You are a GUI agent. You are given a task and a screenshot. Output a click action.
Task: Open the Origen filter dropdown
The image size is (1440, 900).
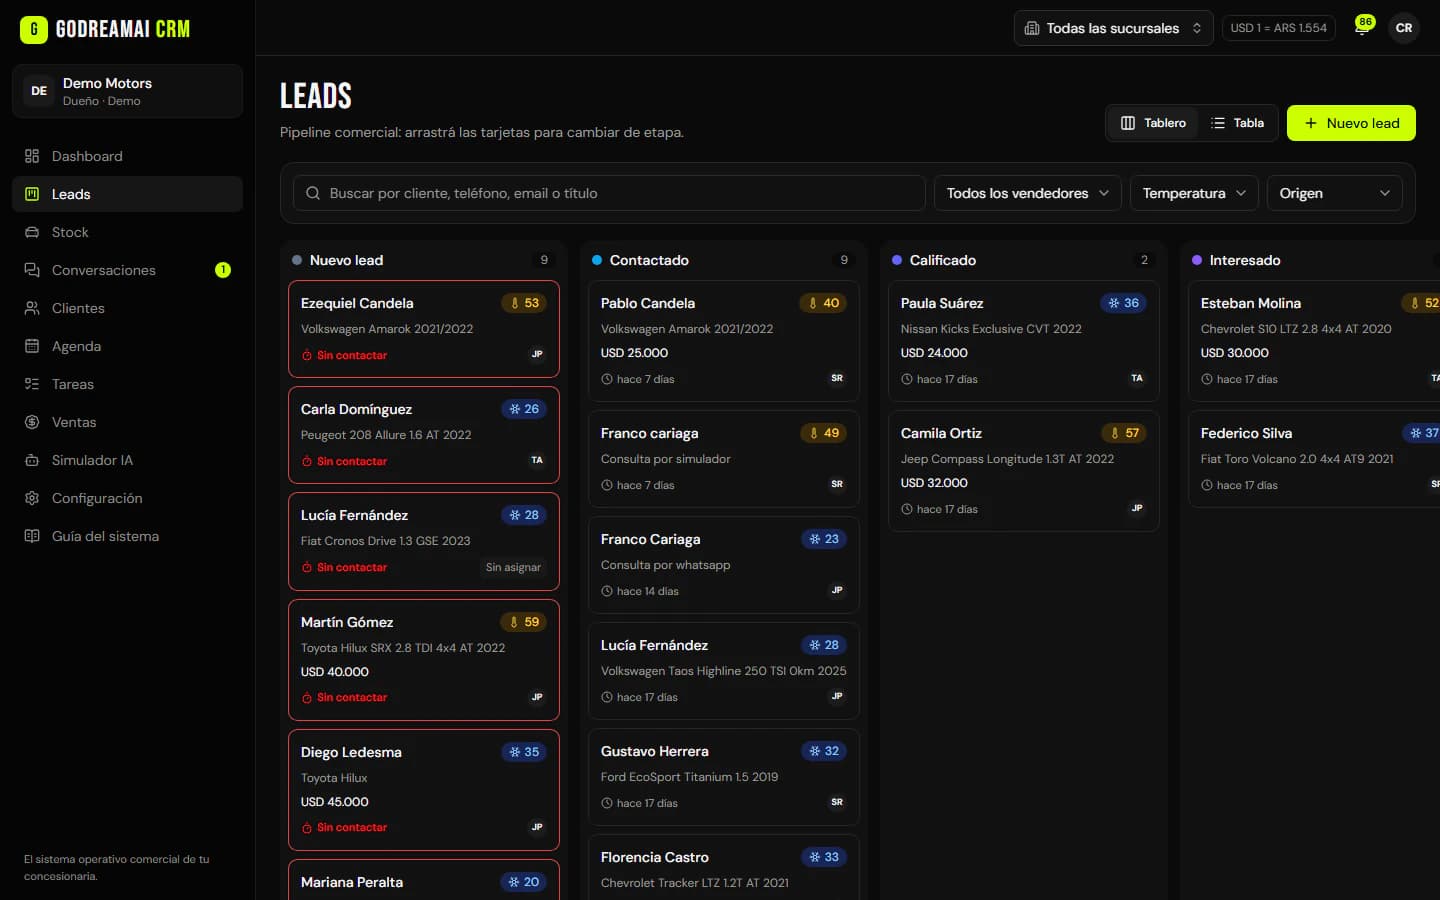pyautogui.click(x=1334, y=193)
